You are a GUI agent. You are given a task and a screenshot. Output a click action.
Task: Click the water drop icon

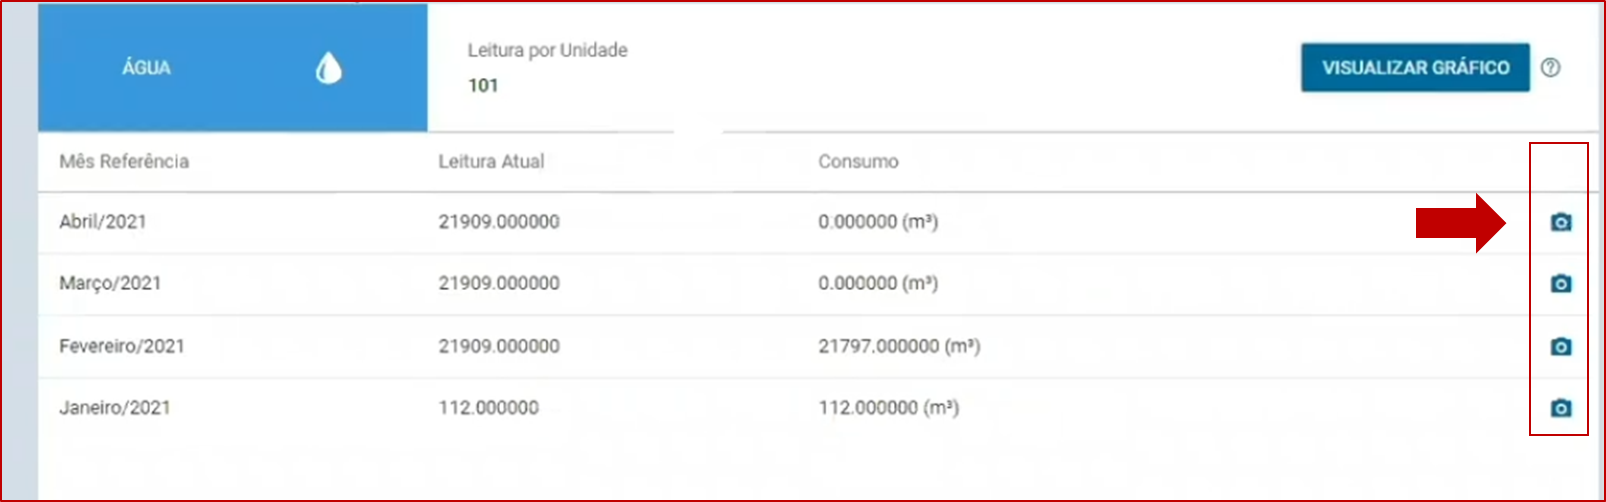coord(328,68)
